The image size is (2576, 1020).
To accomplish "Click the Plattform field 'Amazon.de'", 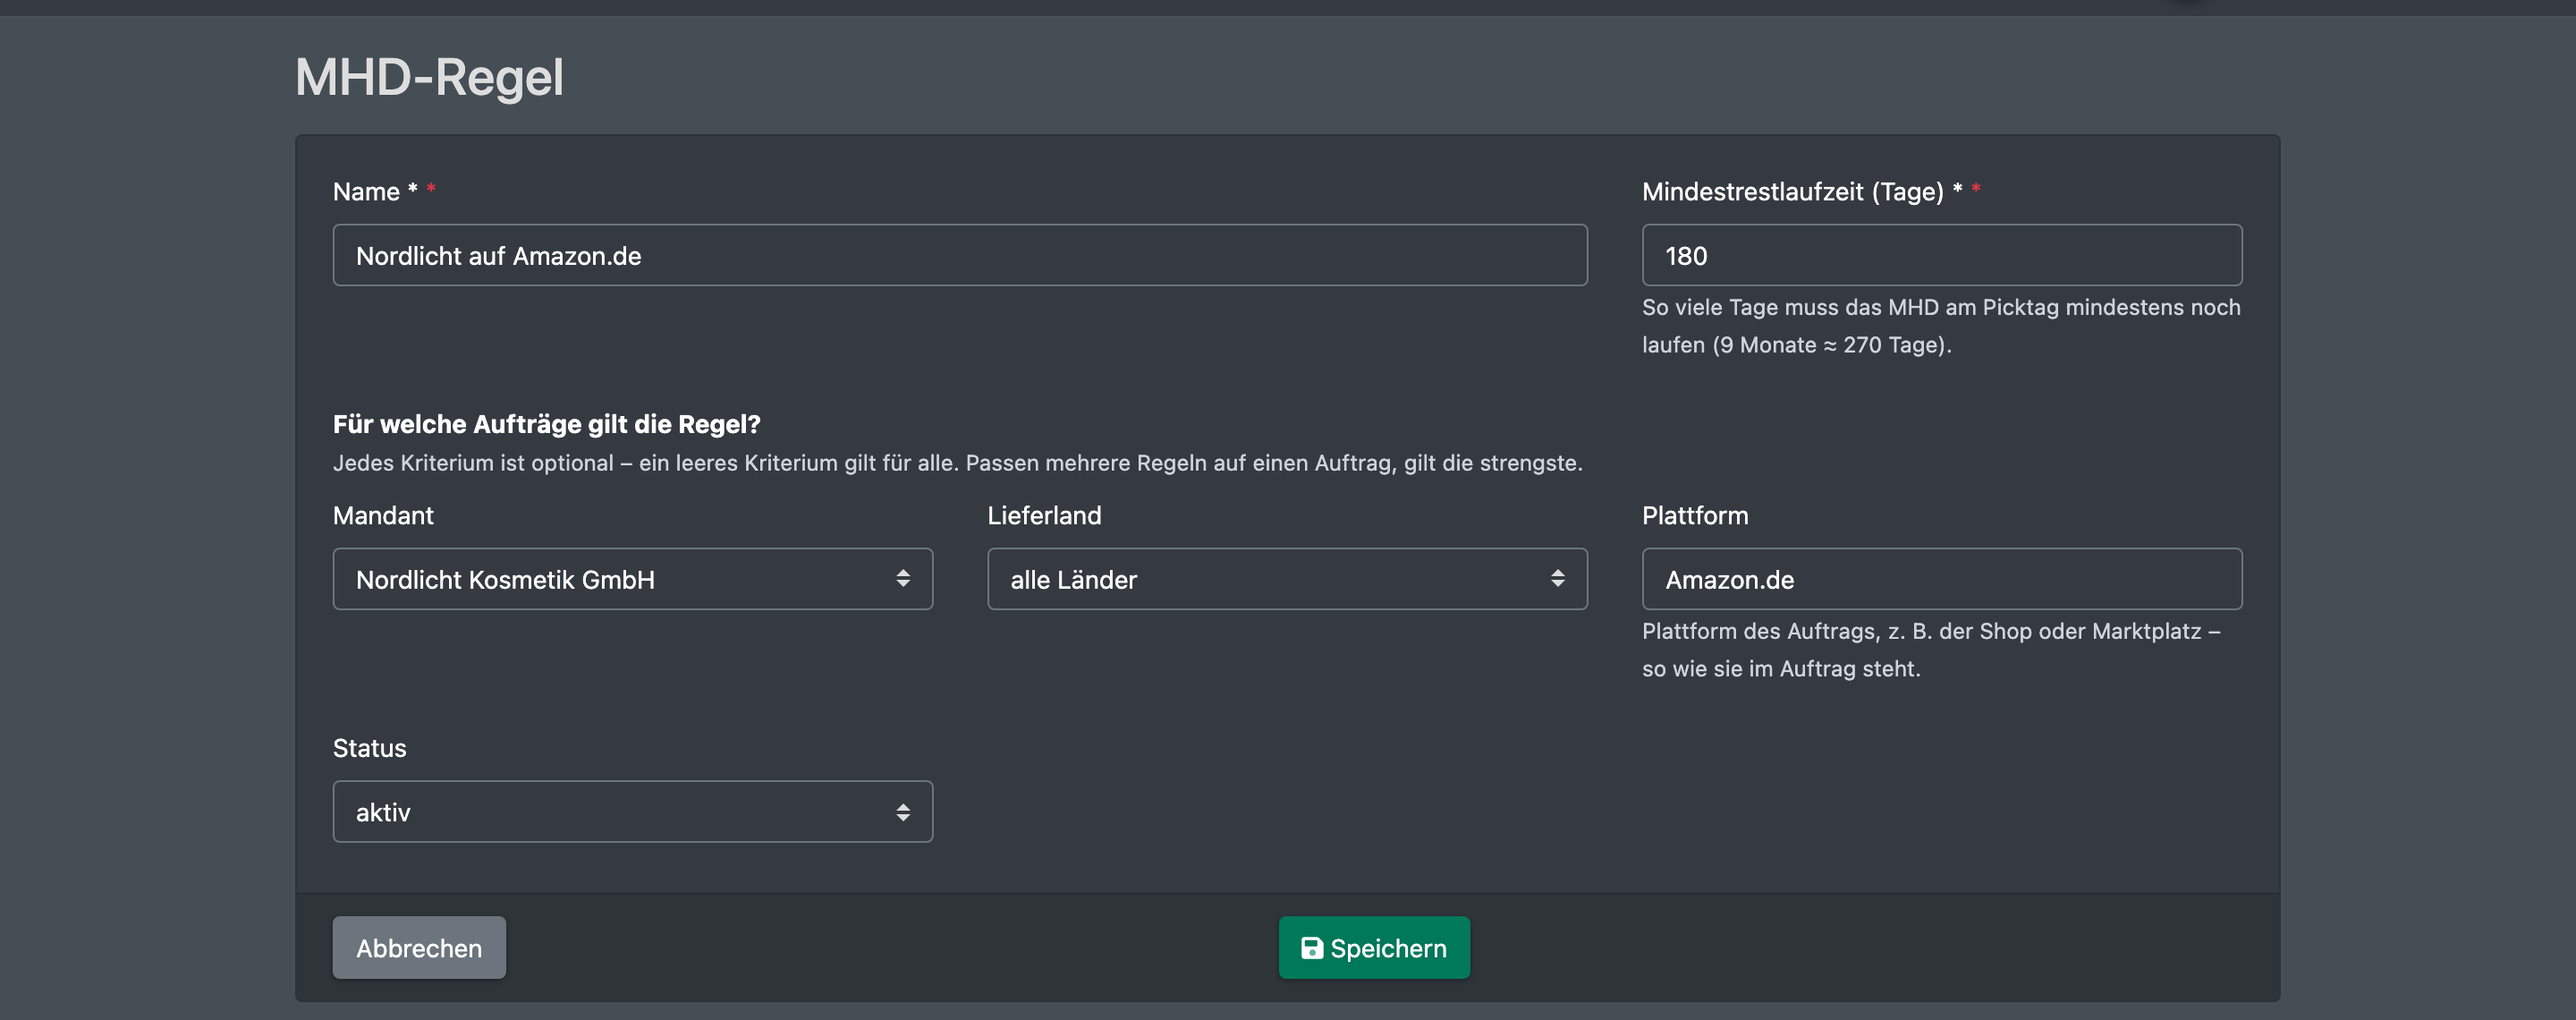I will coord(1941,579).
